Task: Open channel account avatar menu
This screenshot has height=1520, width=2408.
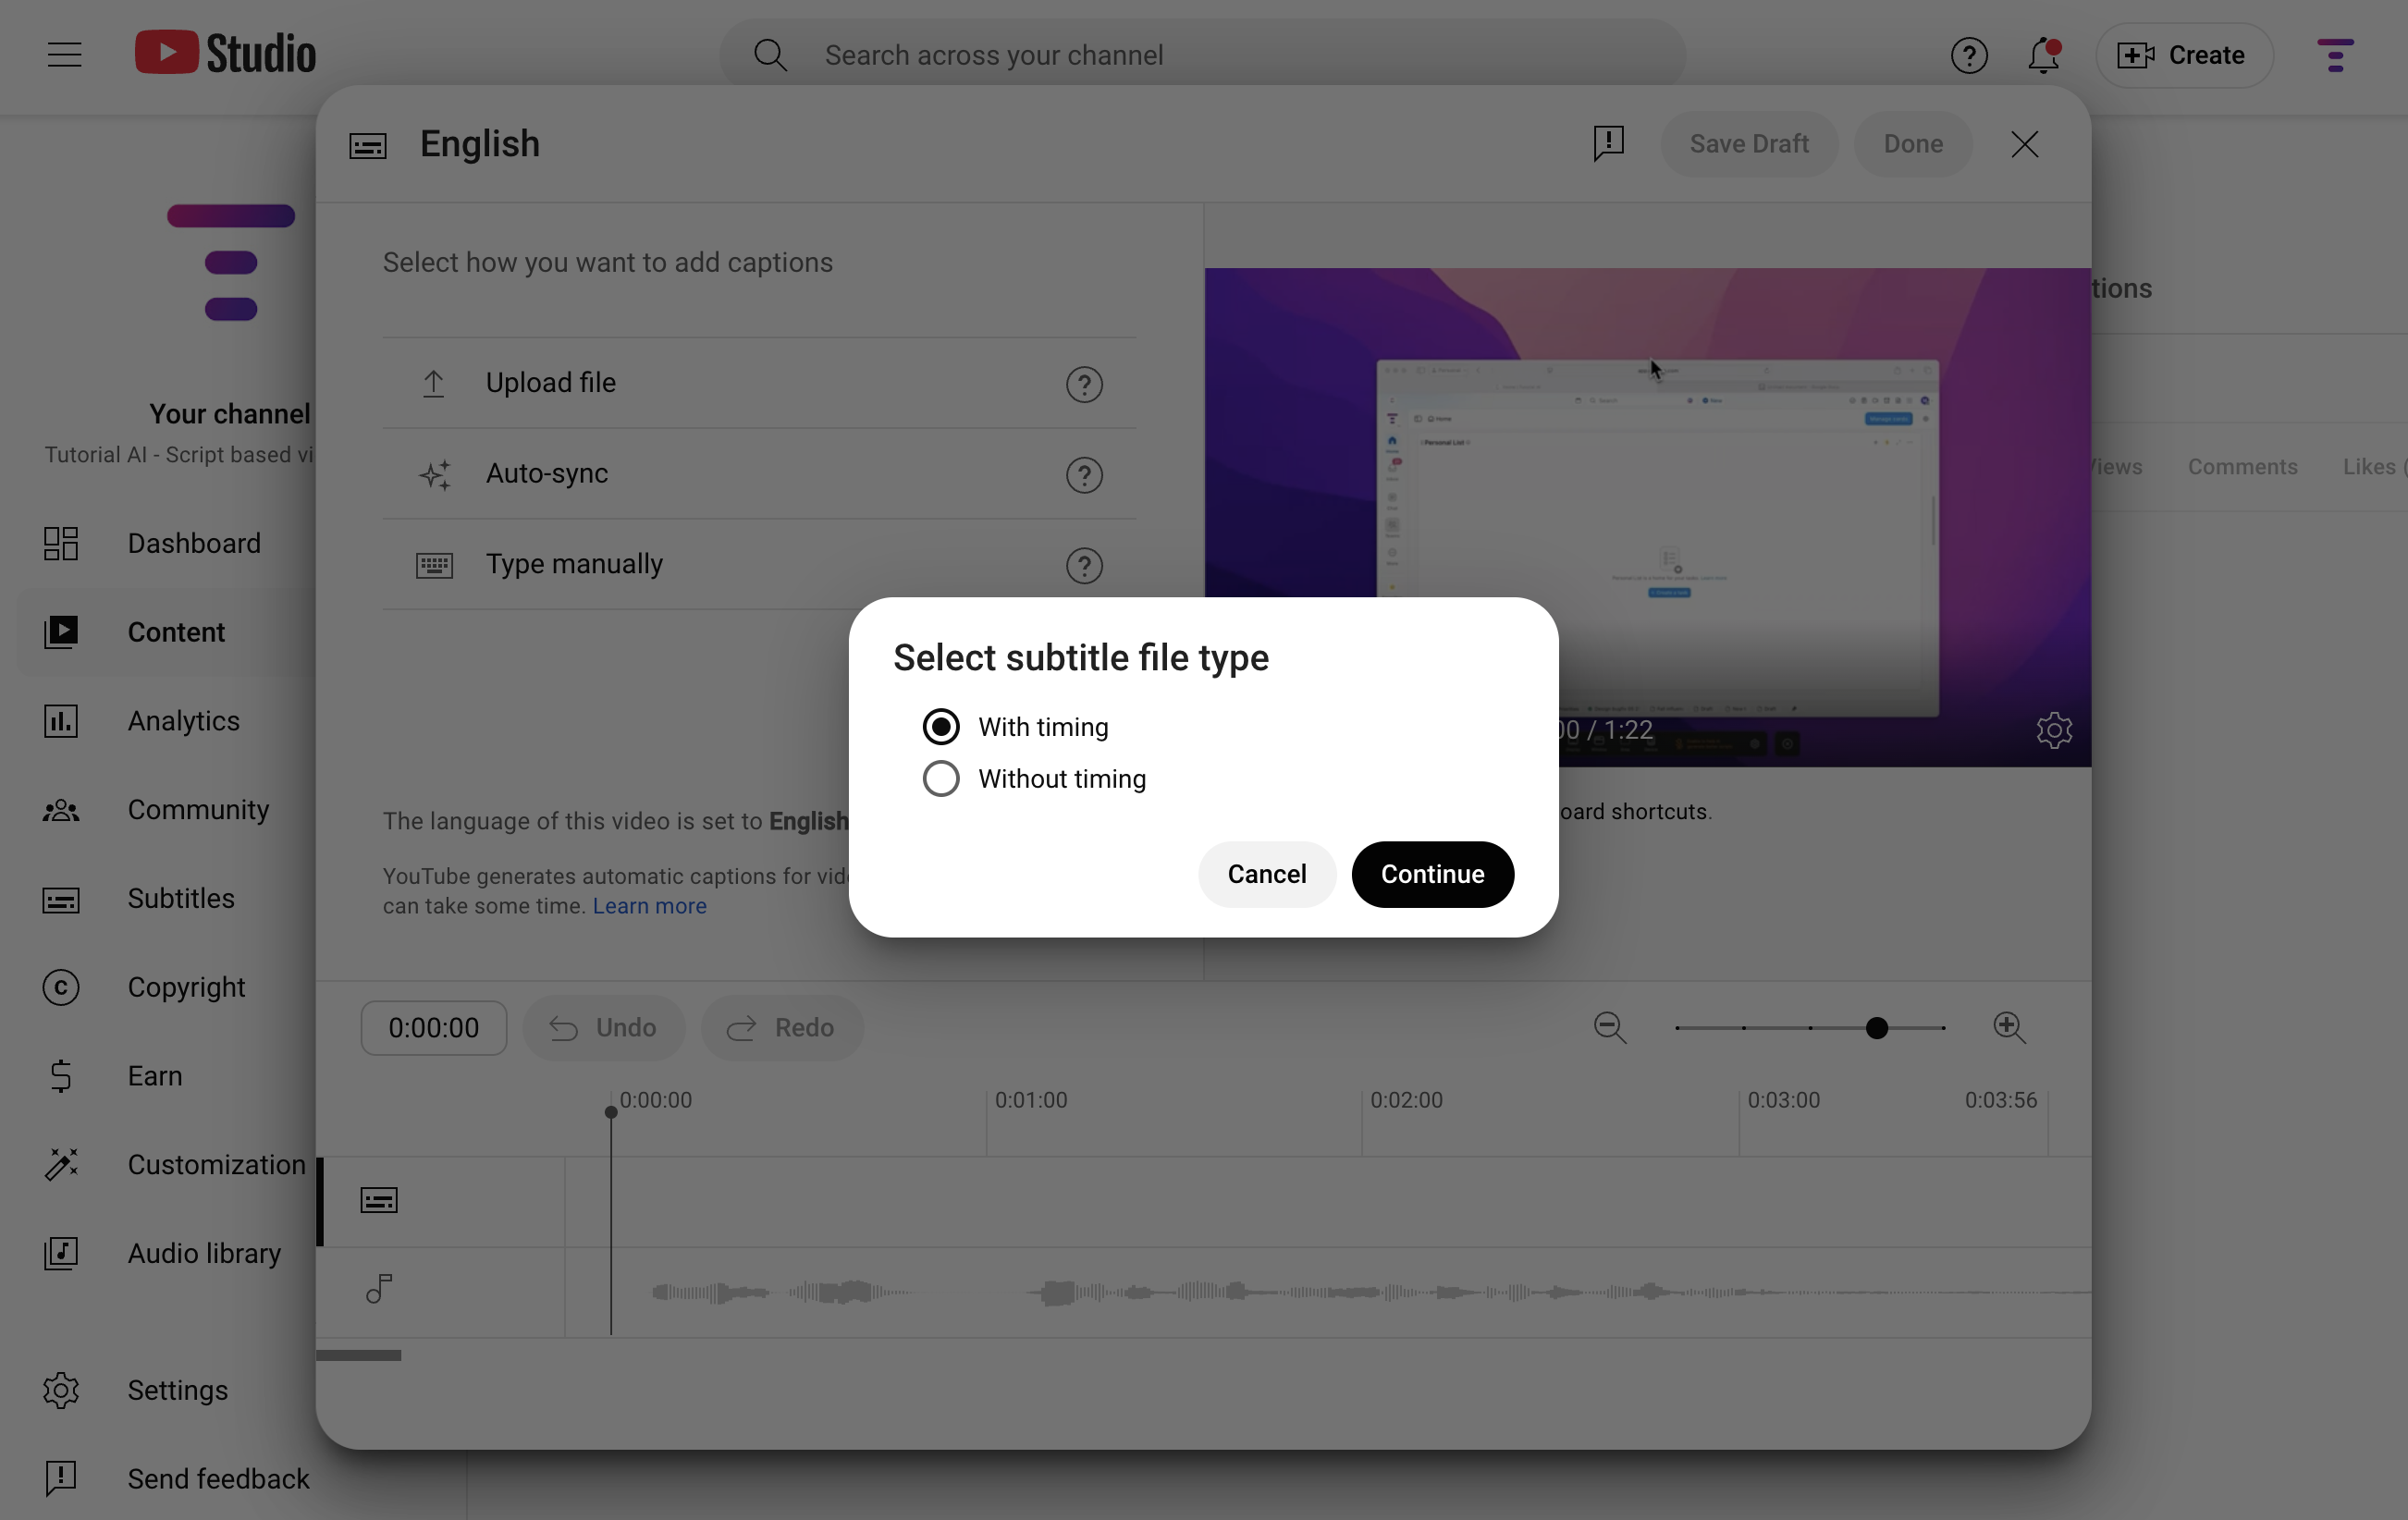Action: (2335, 55)
